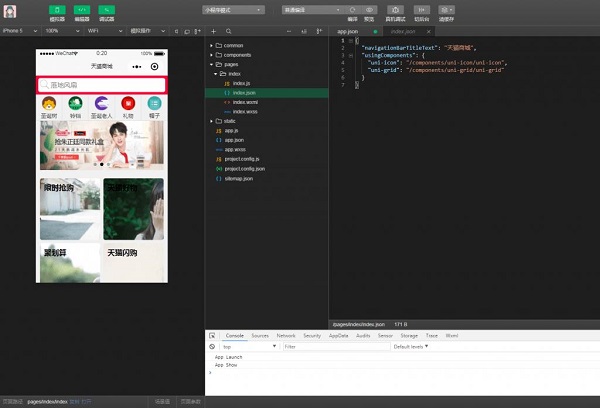Viewport: 600px width, 408px height.
Task: Toggle the editor panel button
Action: tap(81, 9)
